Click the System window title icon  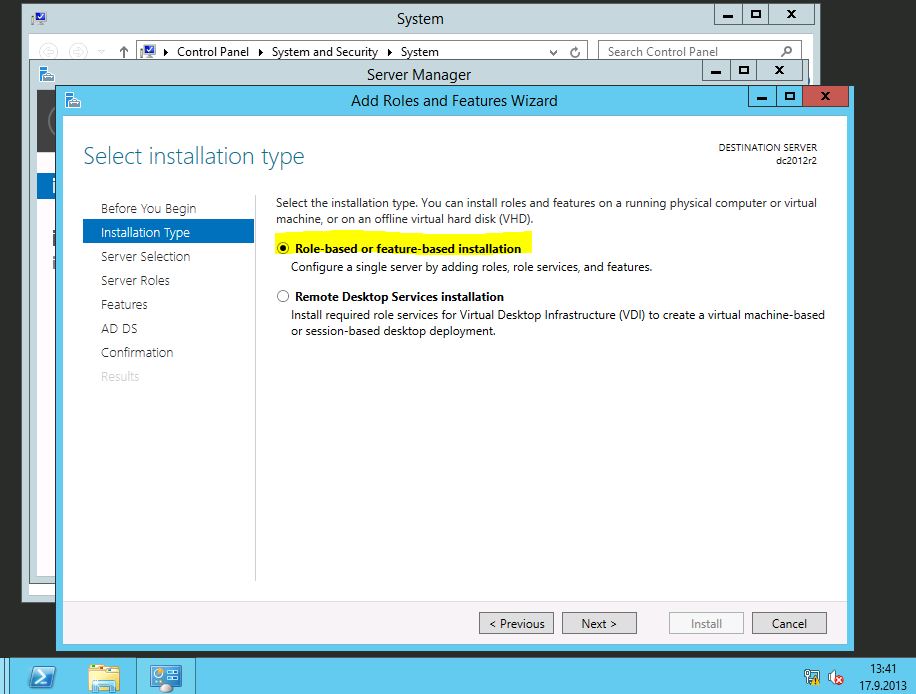point(39,18)
